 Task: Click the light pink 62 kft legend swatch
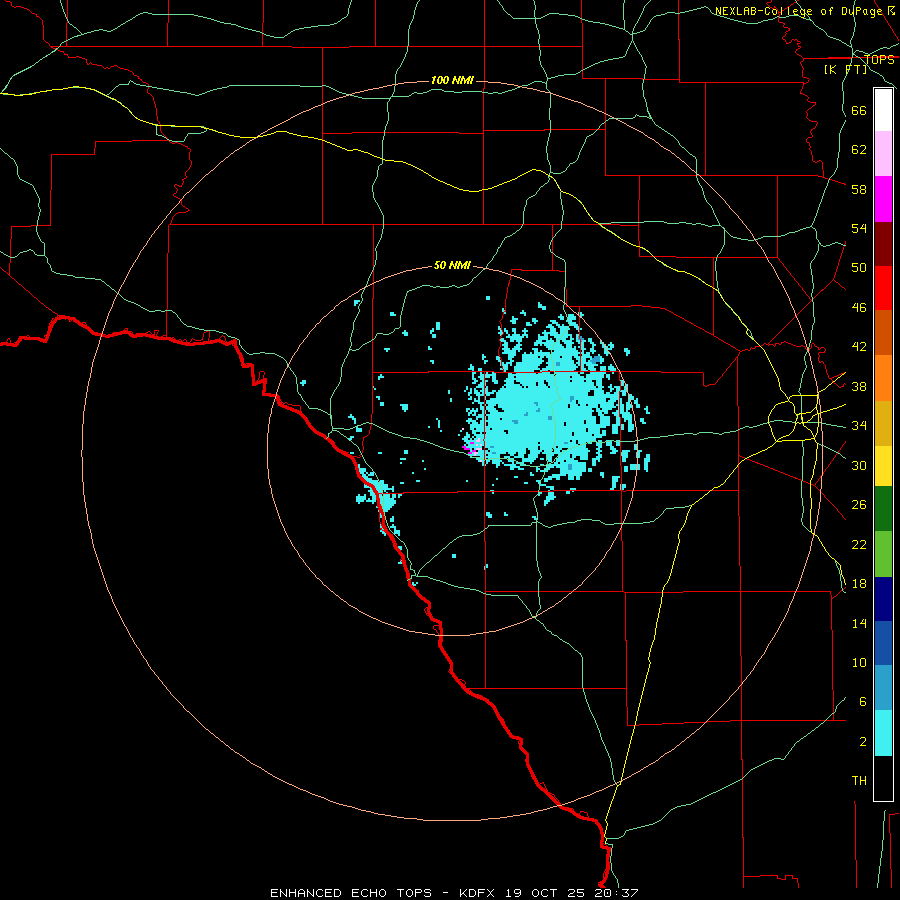tap(883, 154)
